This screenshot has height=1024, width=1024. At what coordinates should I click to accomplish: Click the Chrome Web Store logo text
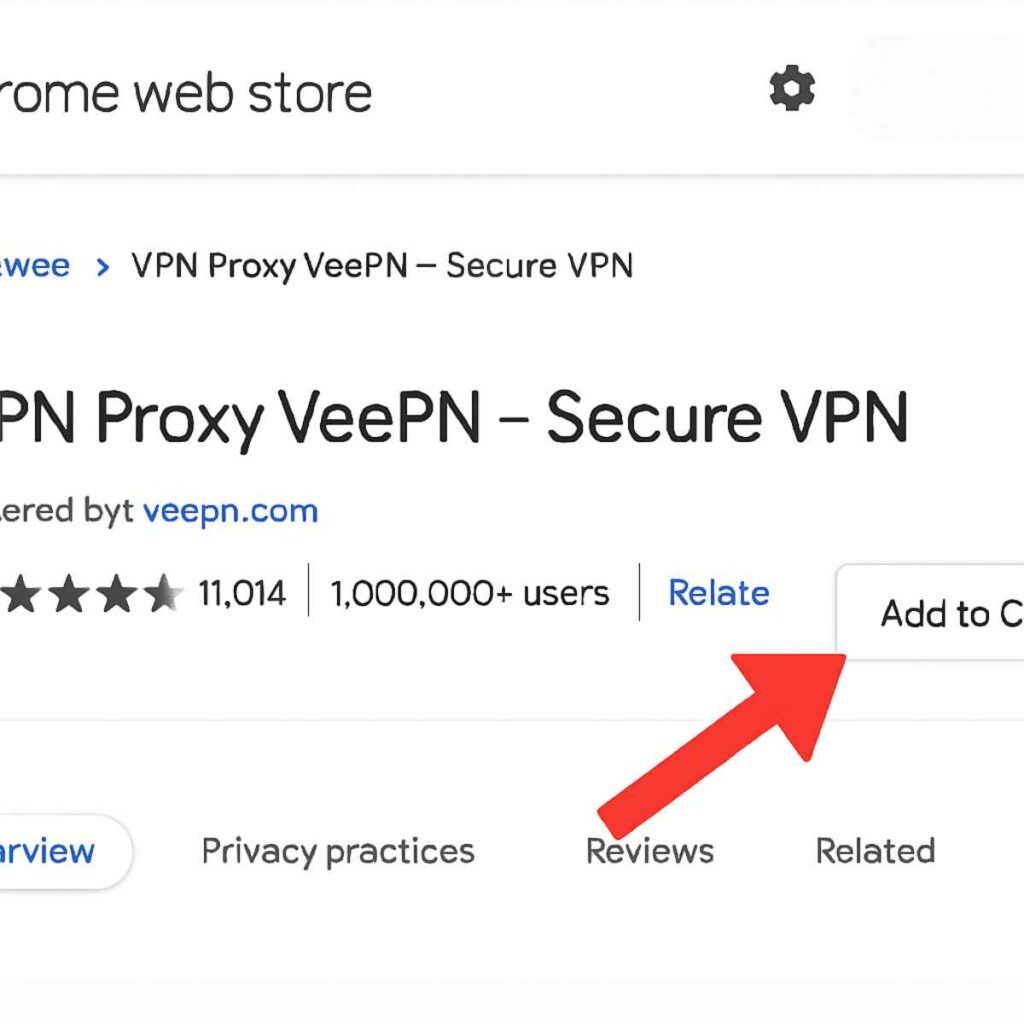(x=185, y=92)
